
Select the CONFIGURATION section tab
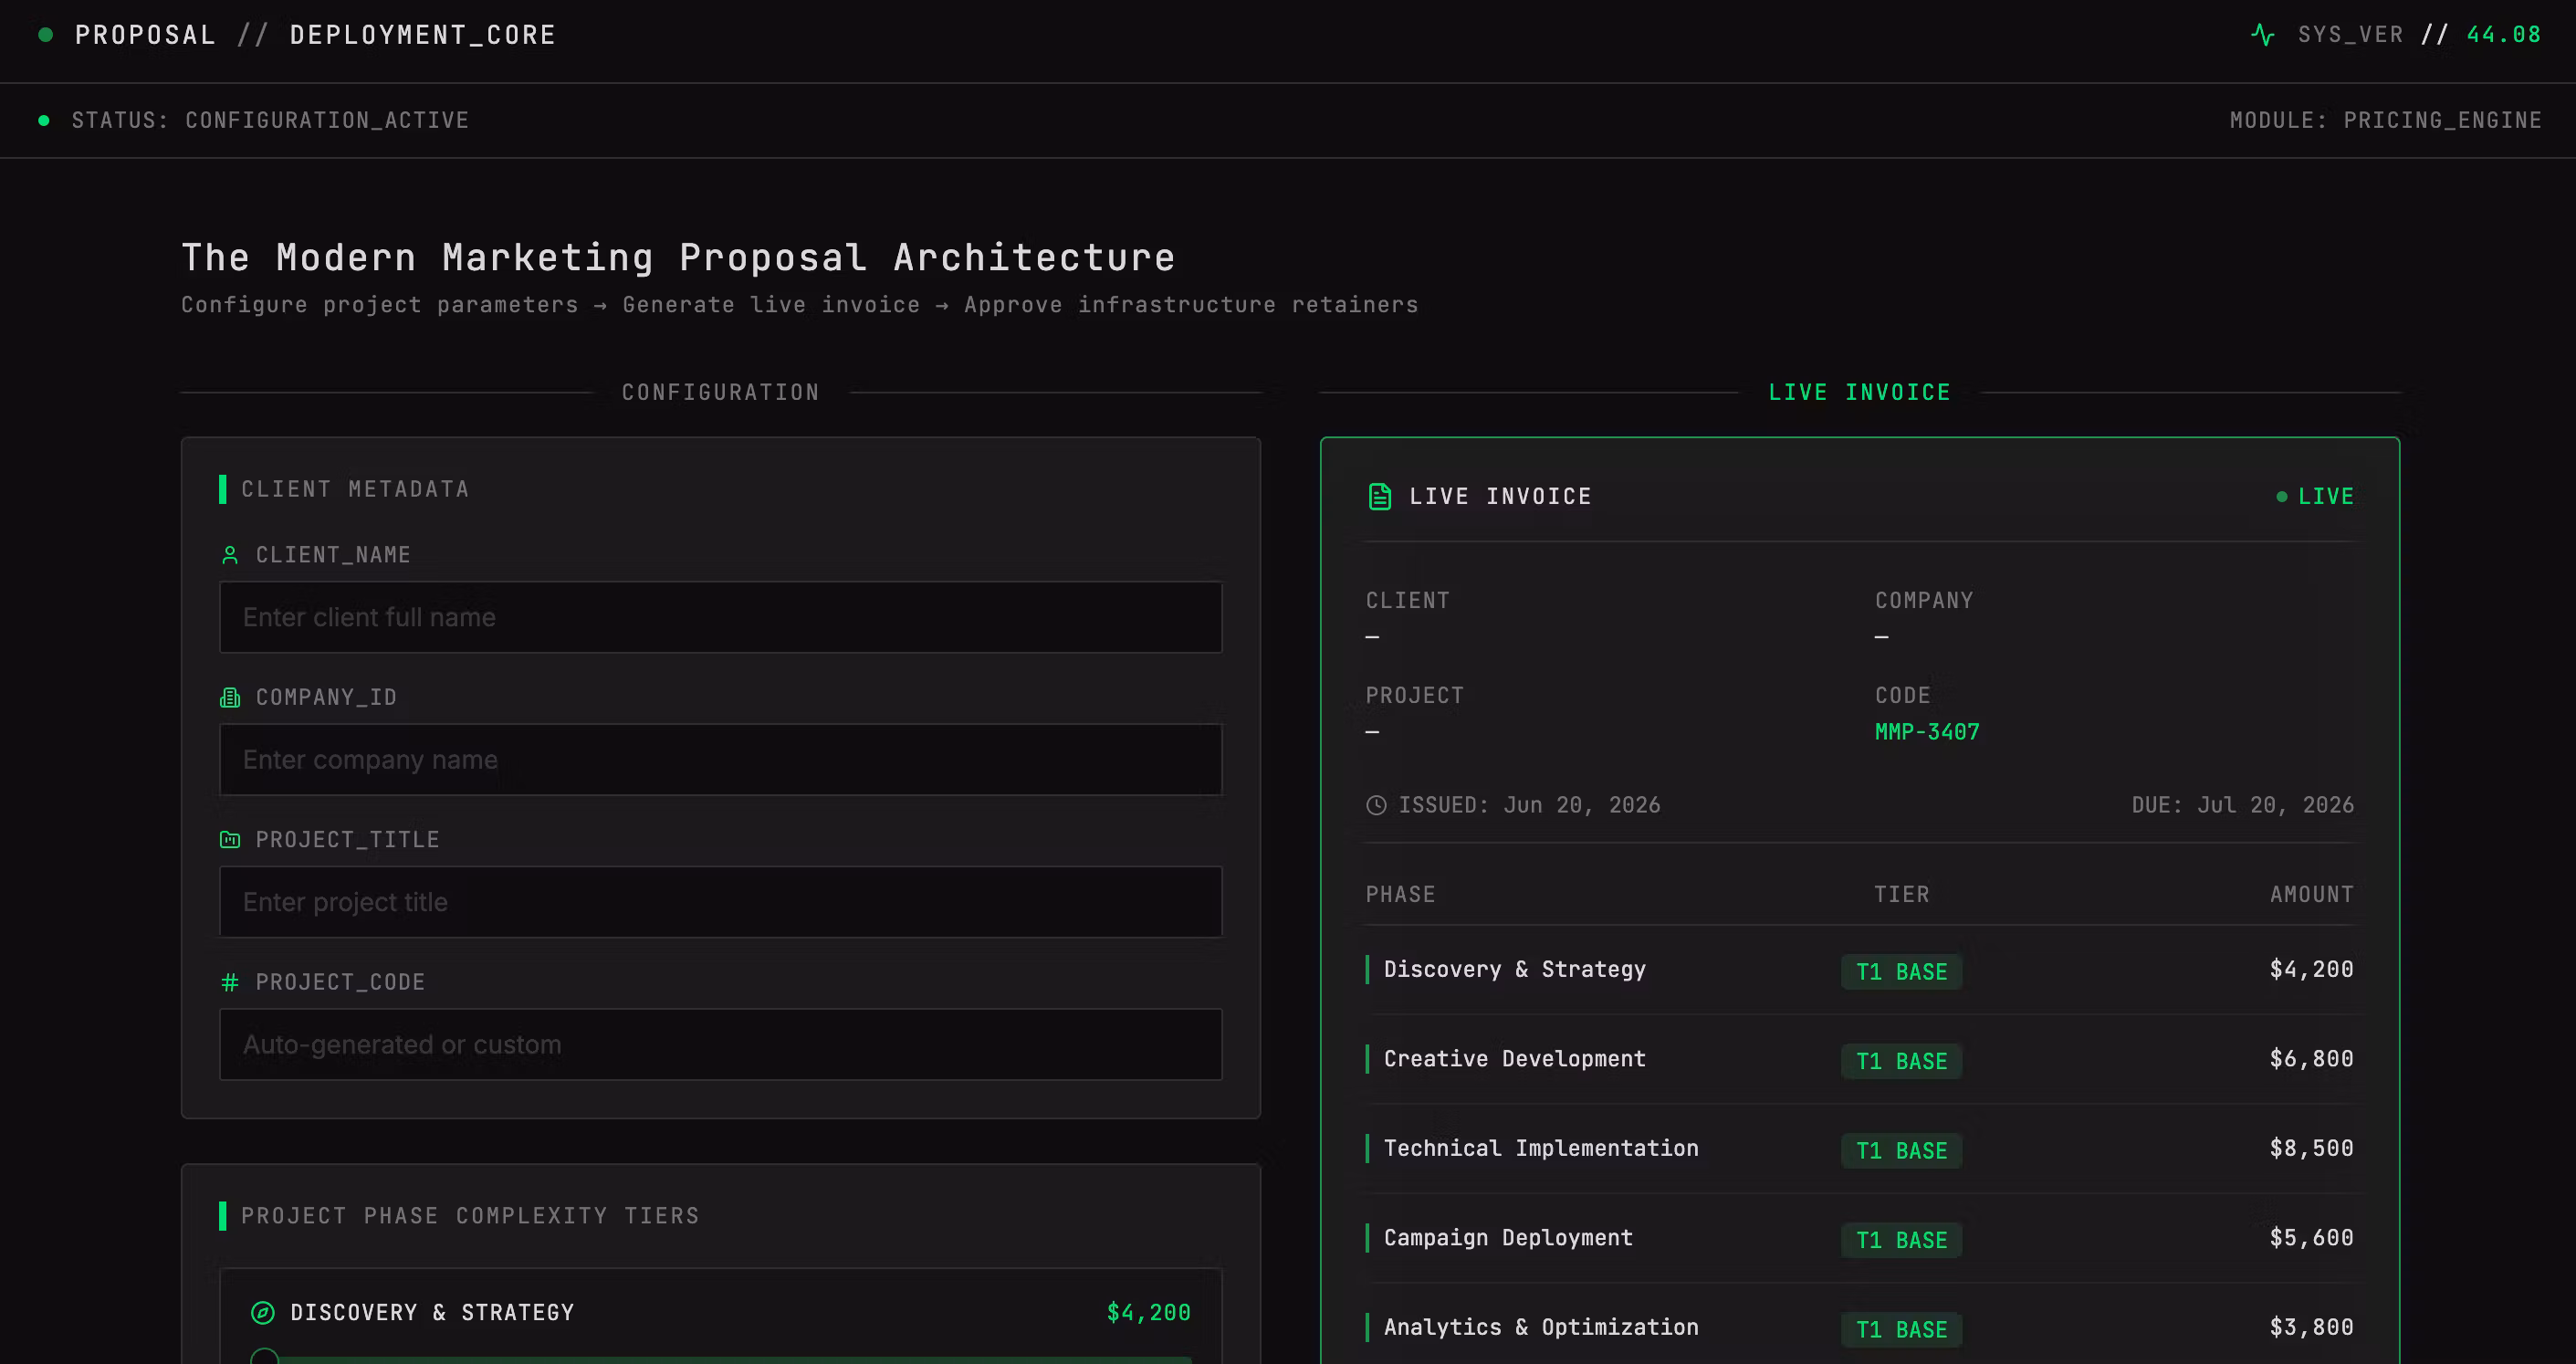[720, 392]
